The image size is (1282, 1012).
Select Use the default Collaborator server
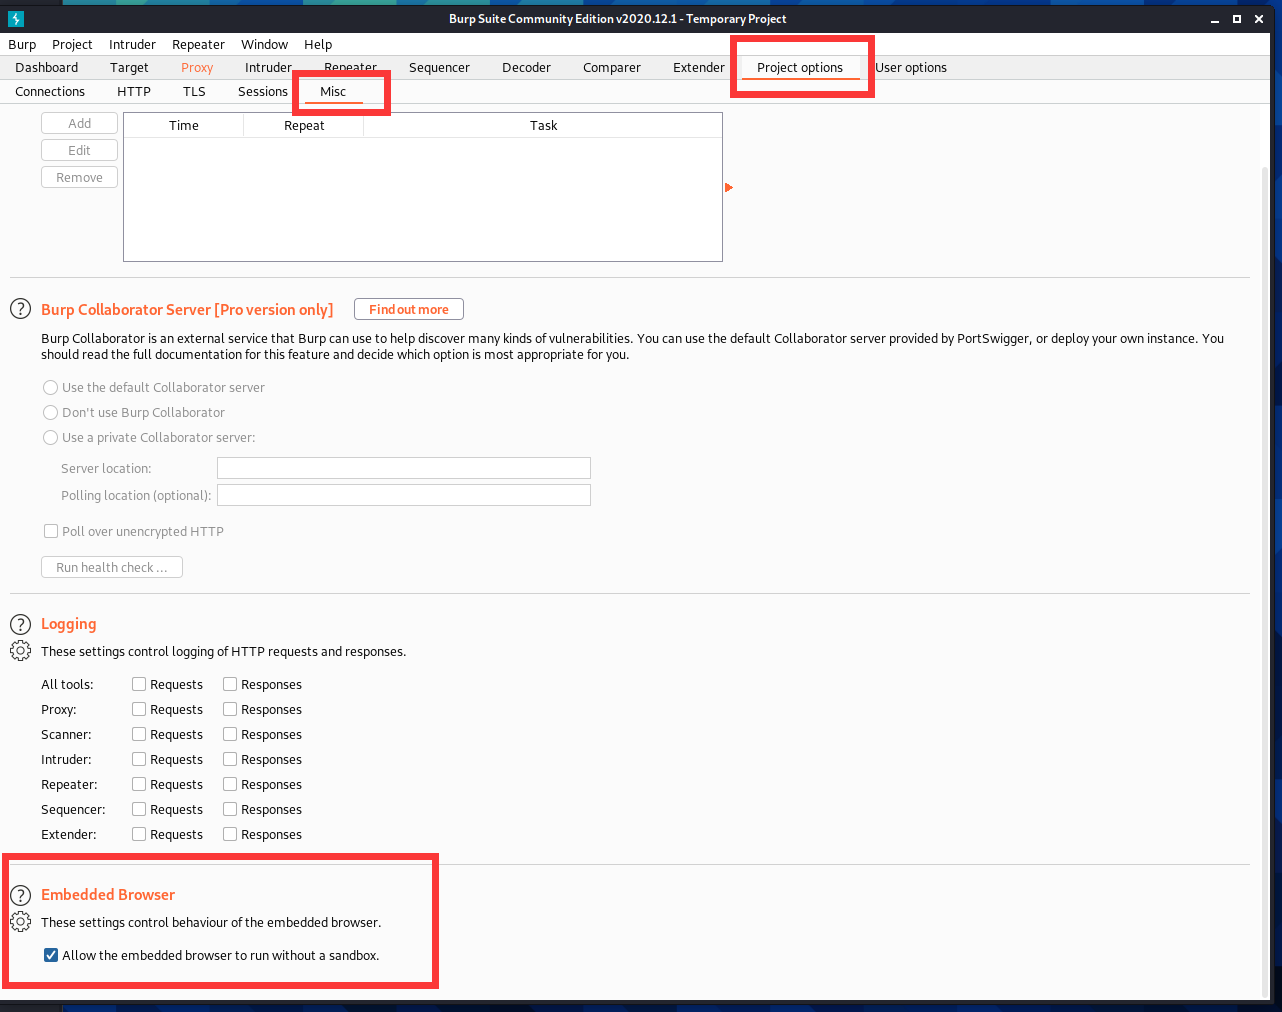click(50, 387)
